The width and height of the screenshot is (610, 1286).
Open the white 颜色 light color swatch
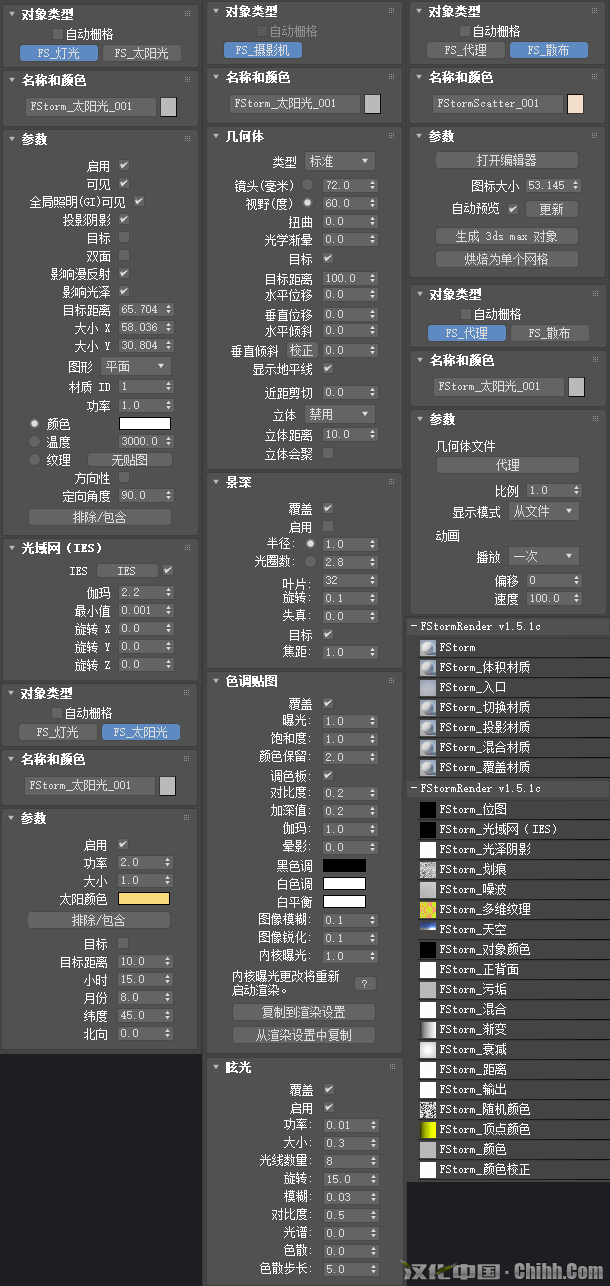[145, 423]
